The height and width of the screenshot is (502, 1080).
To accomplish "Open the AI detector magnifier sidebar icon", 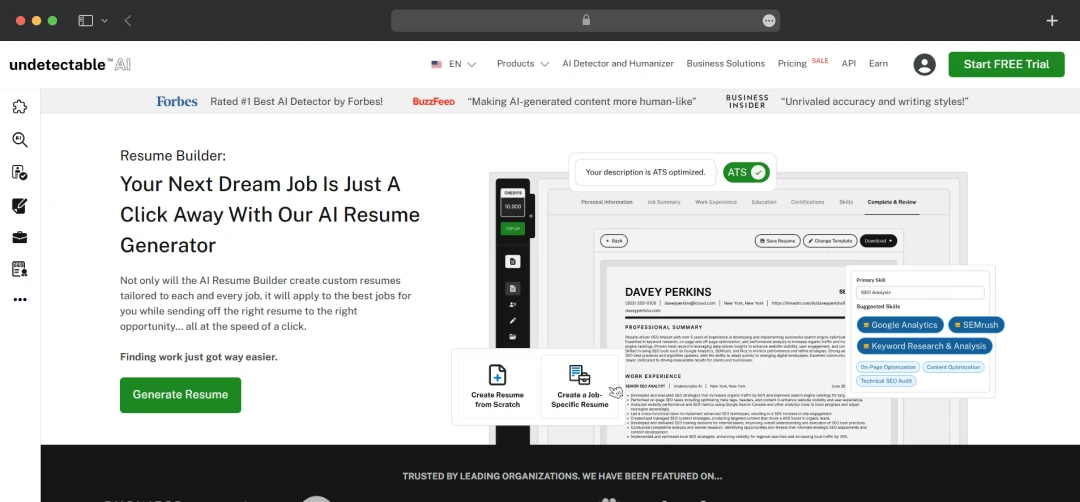I will coord(20,140).
